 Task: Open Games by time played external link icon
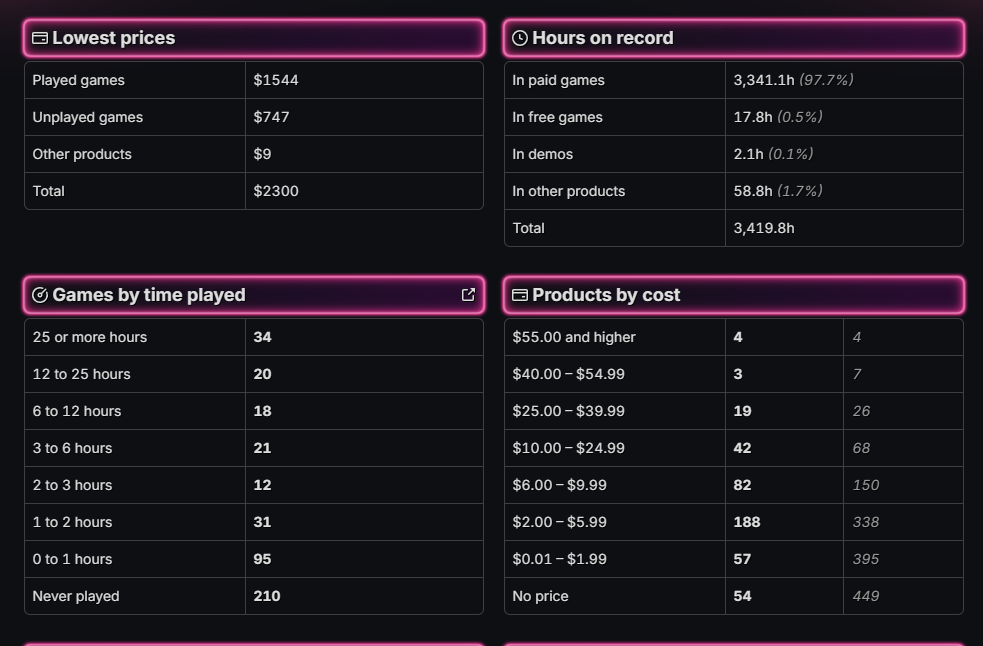tap(468, 295)
